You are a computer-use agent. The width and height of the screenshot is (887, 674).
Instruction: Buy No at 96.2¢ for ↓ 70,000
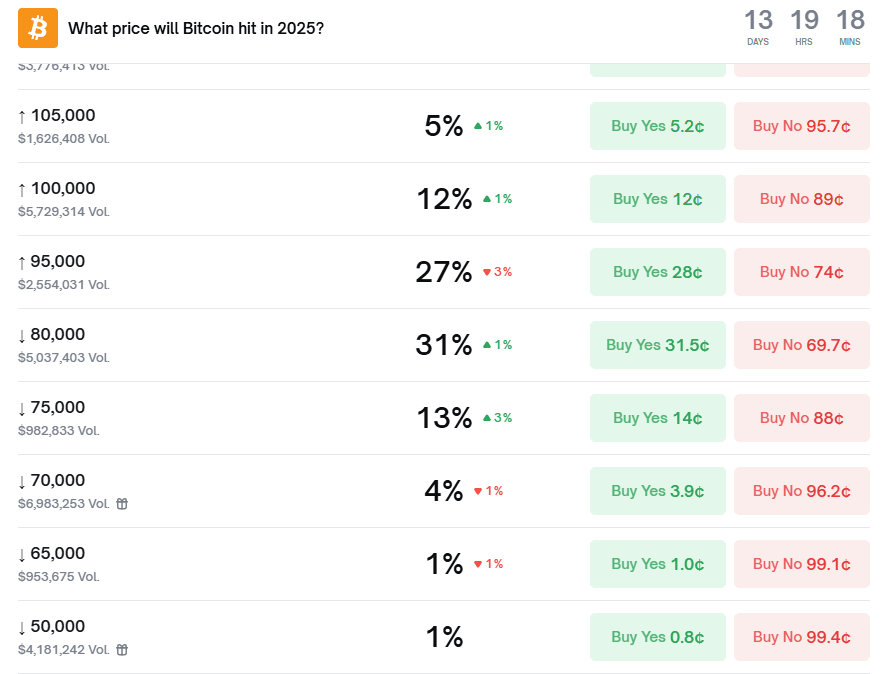tap(802, 491)
